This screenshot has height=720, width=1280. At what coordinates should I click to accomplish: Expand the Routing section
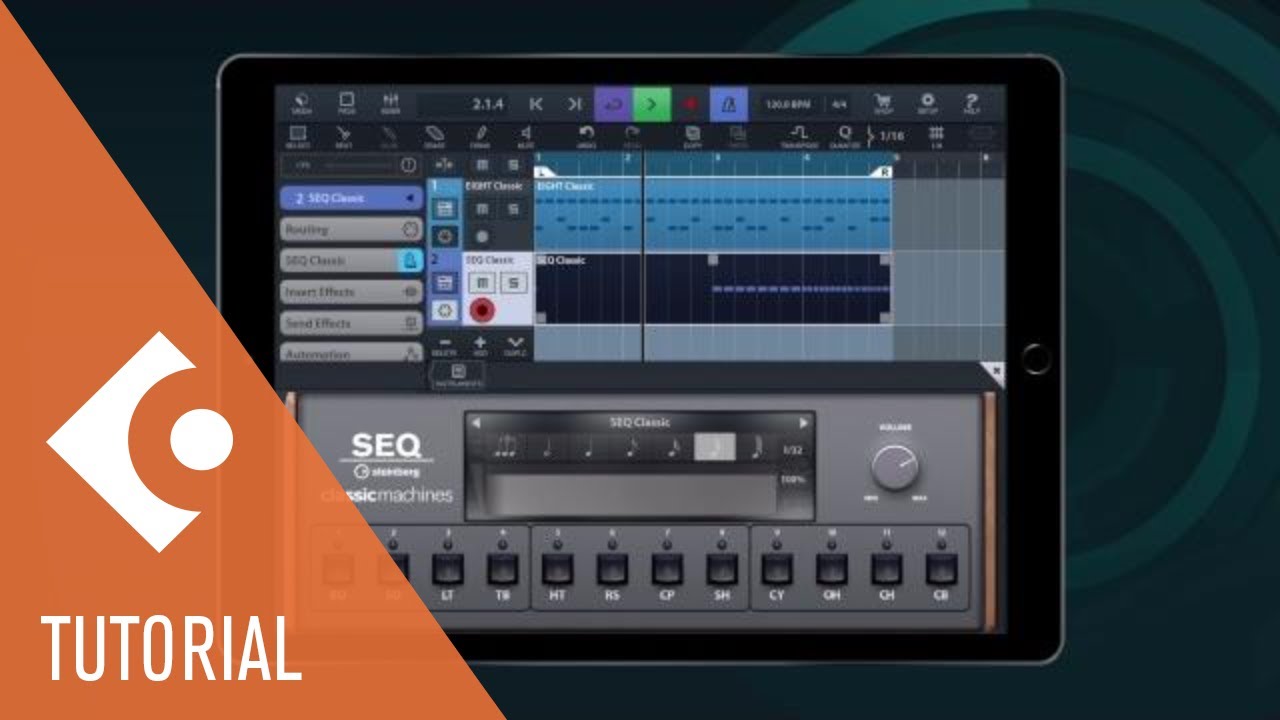click(352, 229)
